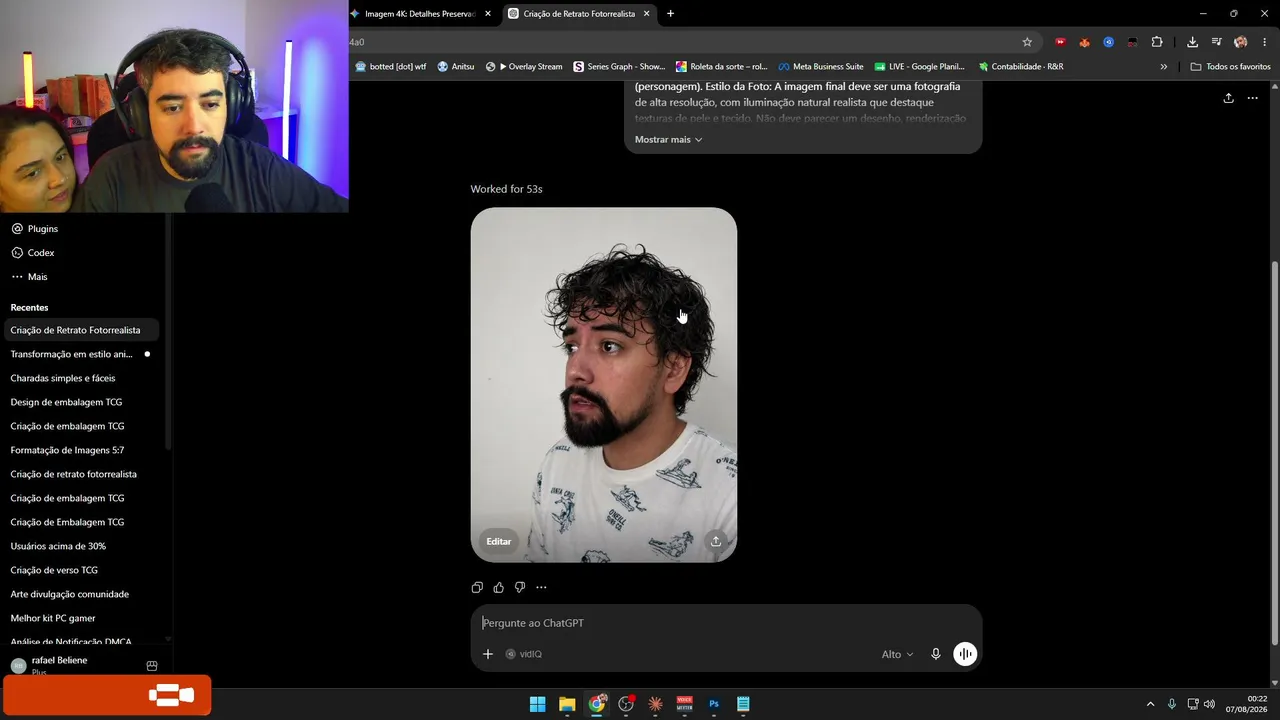1280x720 pixels.
Task: Open more actions below the response
Action: click(x=541, y=587)
